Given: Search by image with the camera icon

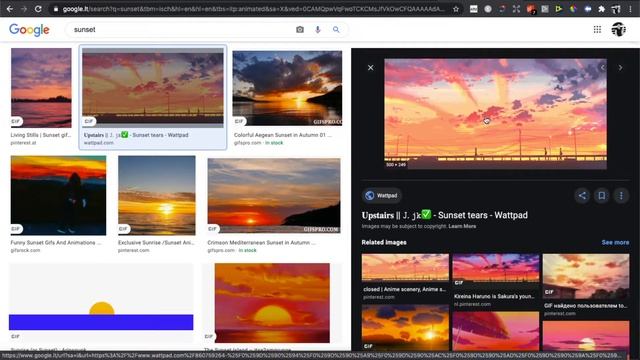Looking at the screenshot, I should 300,29.
